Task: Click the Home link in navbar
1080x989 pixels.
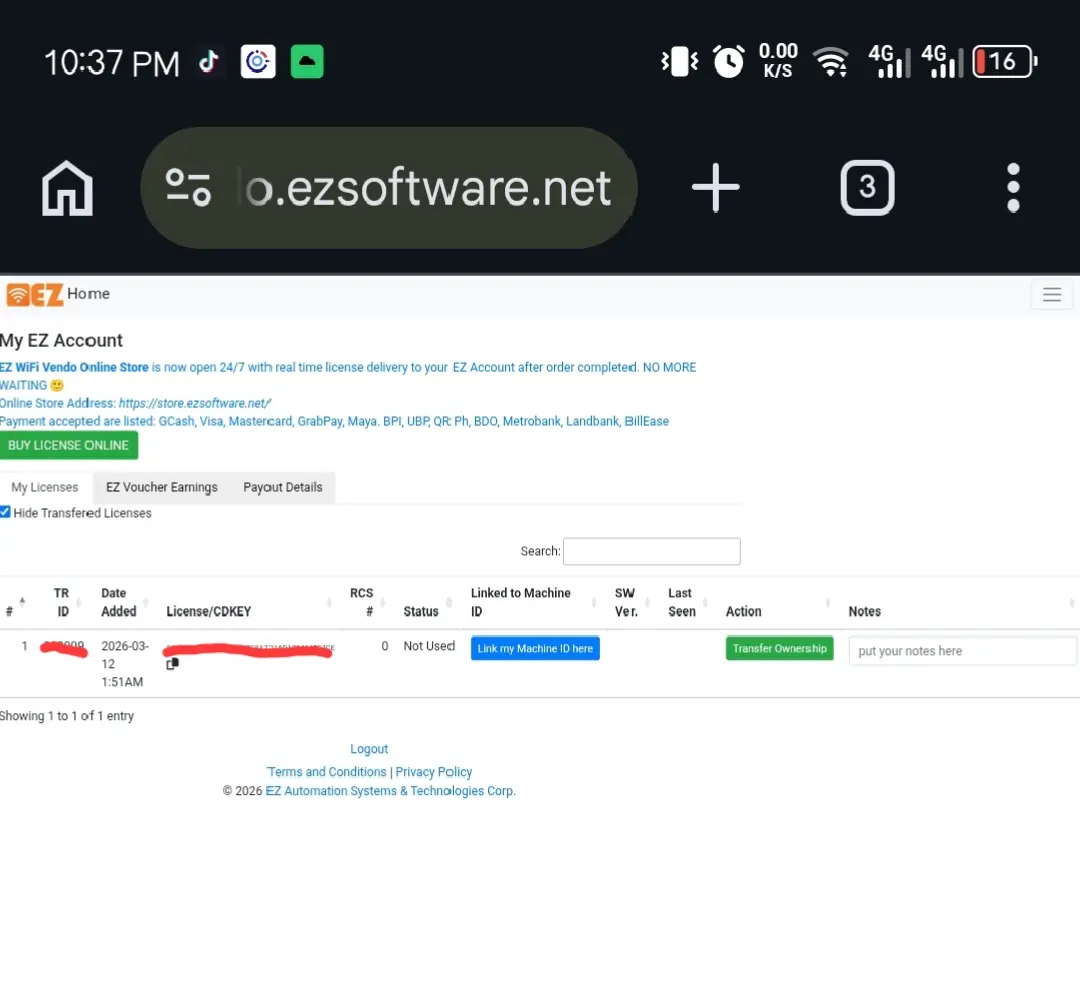Action: (88, 294)
